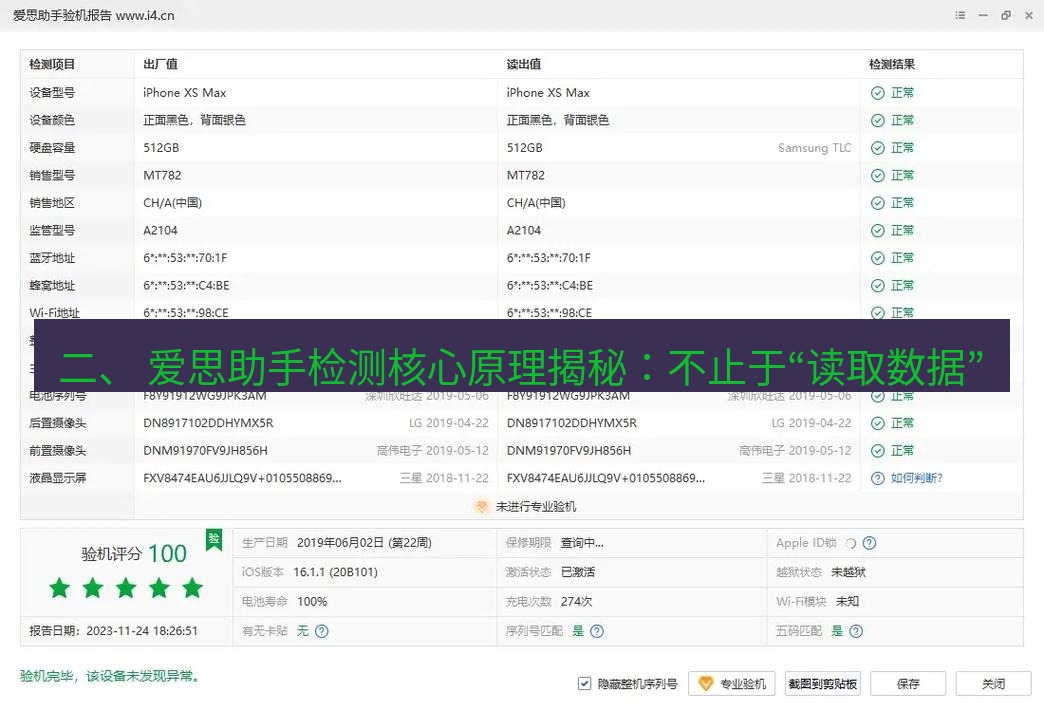Click the 保存 button
1044x711 pixels.
[908, 683]
